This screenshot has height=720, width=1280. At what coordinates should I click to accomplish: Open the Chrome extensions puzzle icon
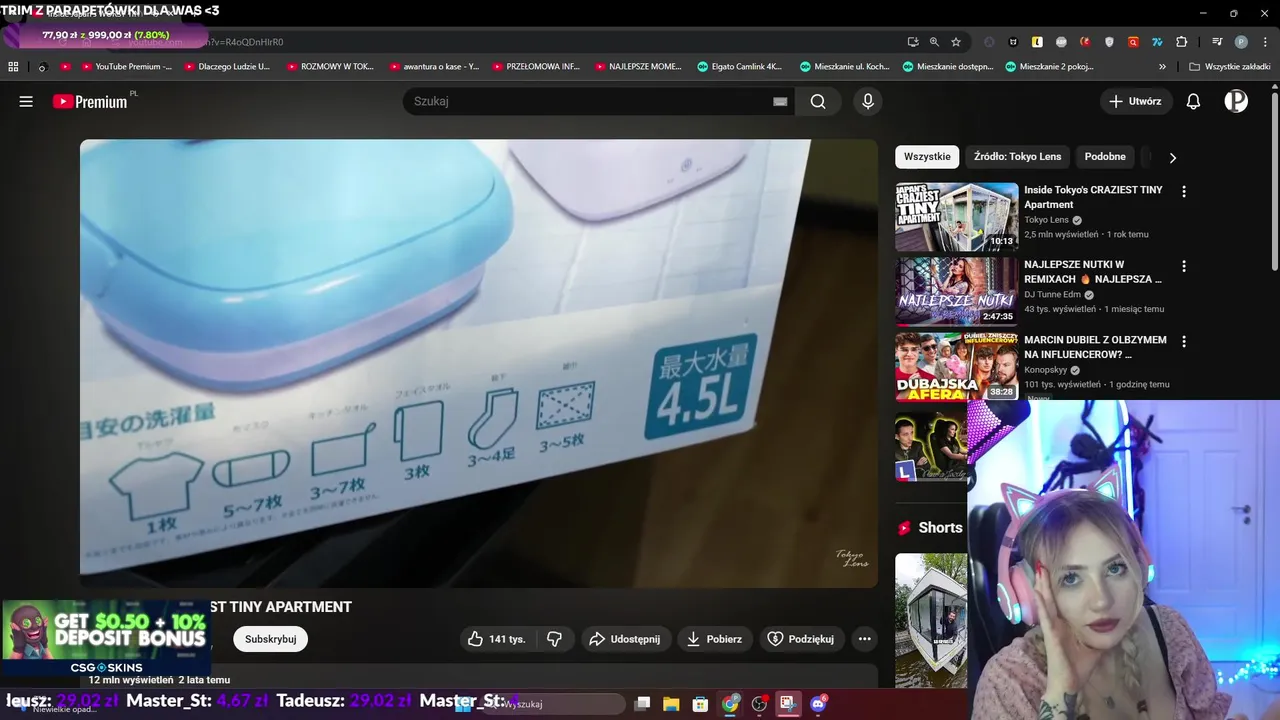pyautogui.click(x=1182, y=42)
